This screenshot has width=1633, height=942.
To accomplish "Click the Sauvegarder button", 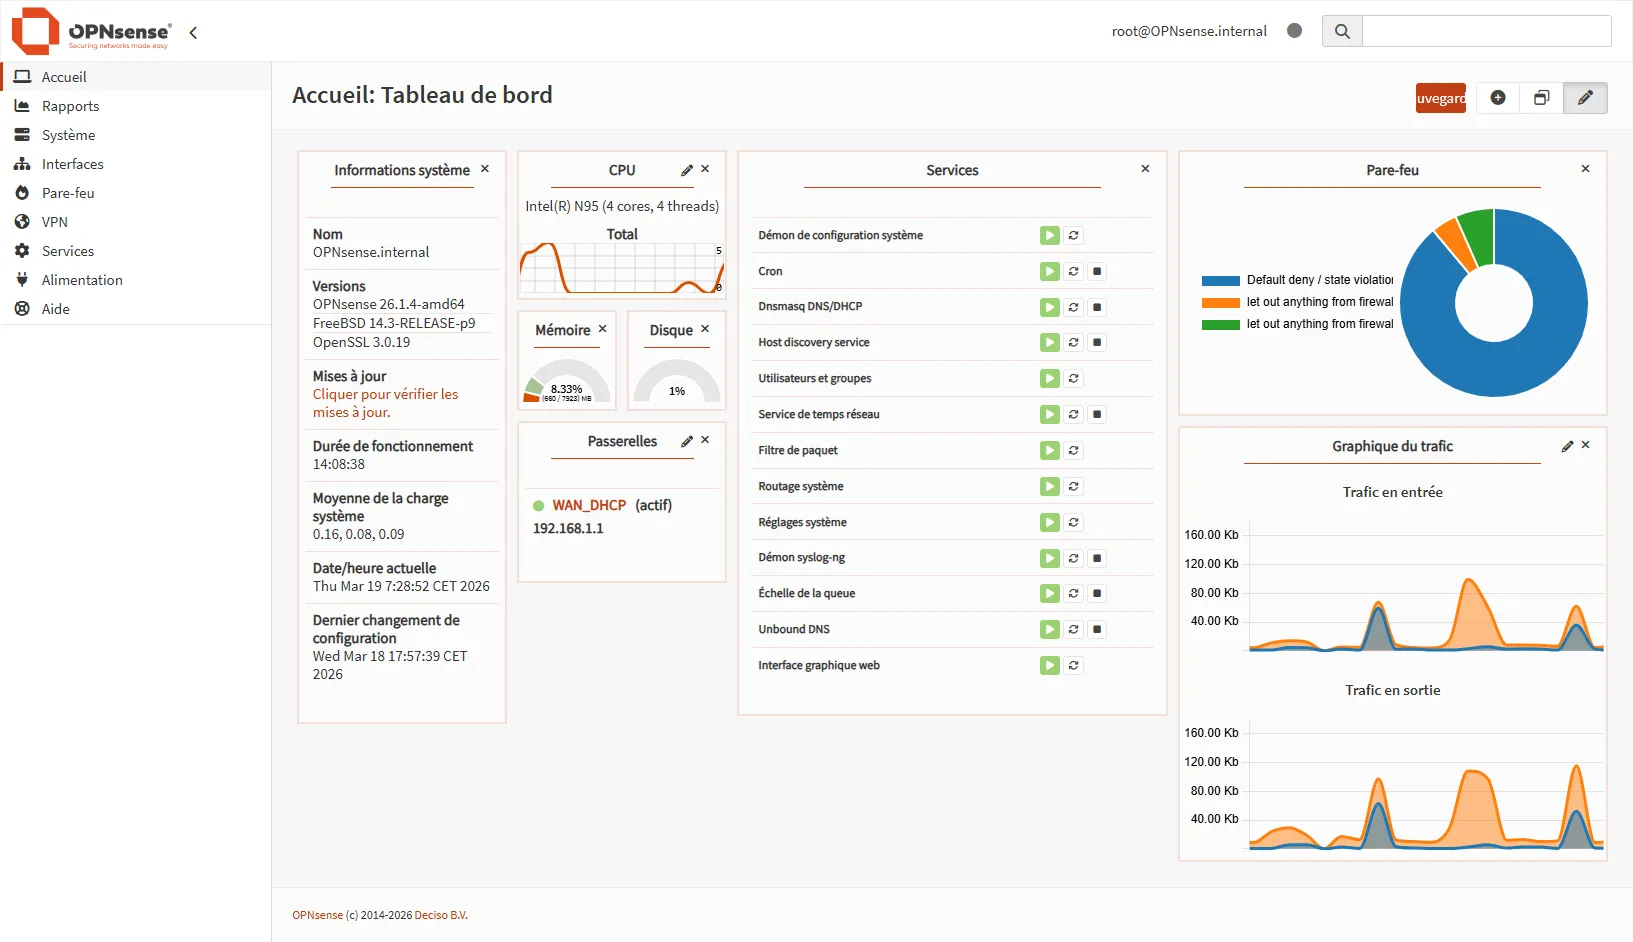I will point(1440,97).
